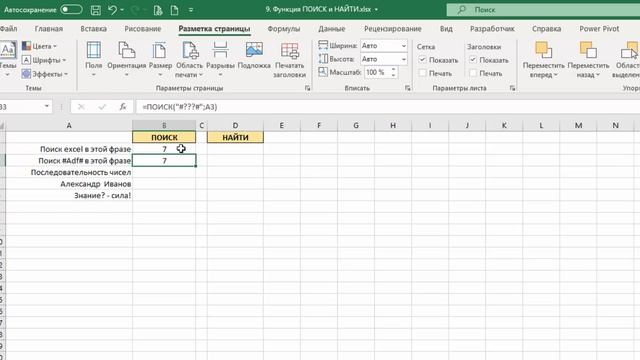The image size is (640, 360).
Task: Open the Параметры листа dialog launcher
Action: [512, 88]
